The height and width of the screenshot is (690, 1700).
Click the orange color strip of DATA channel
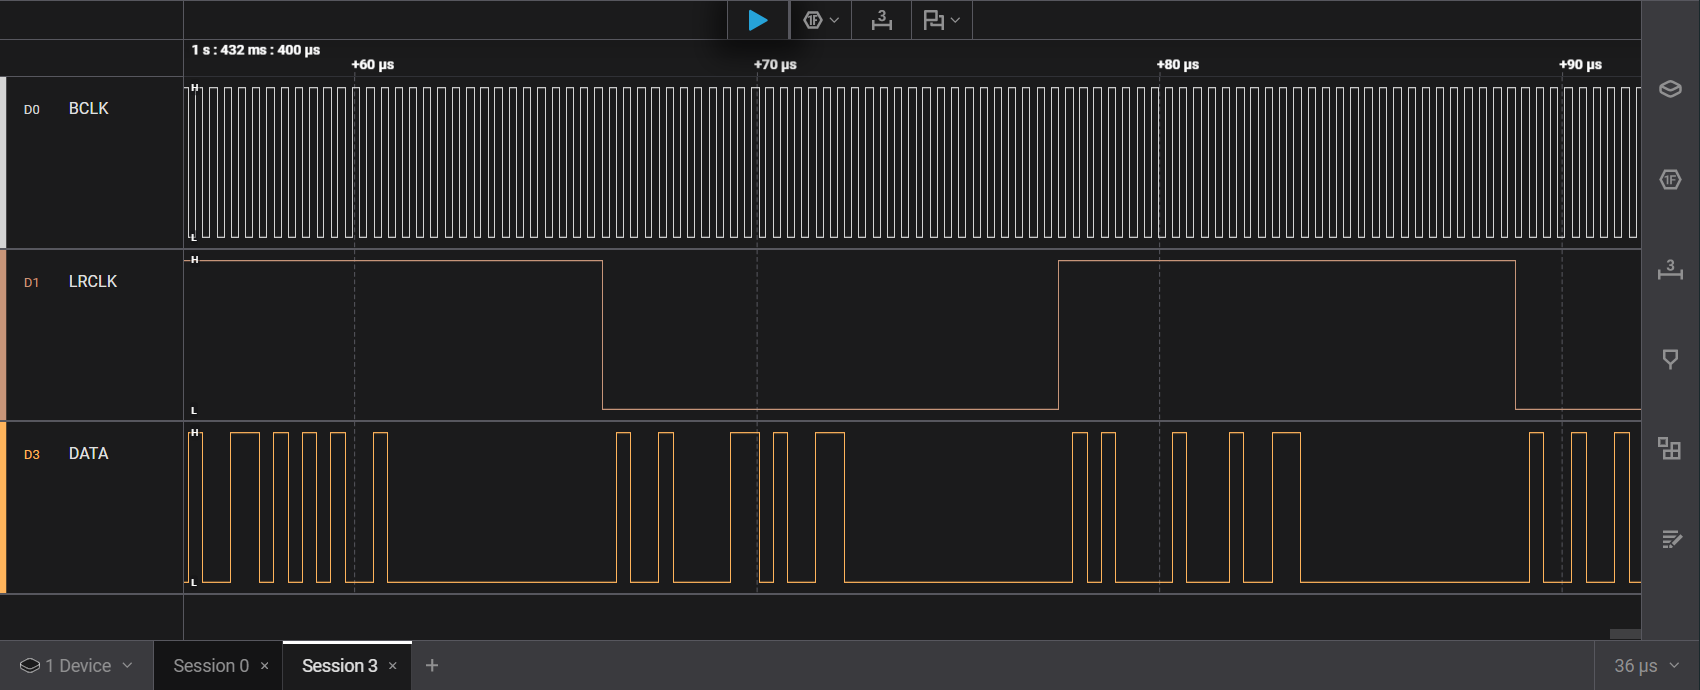click(3, 507)
